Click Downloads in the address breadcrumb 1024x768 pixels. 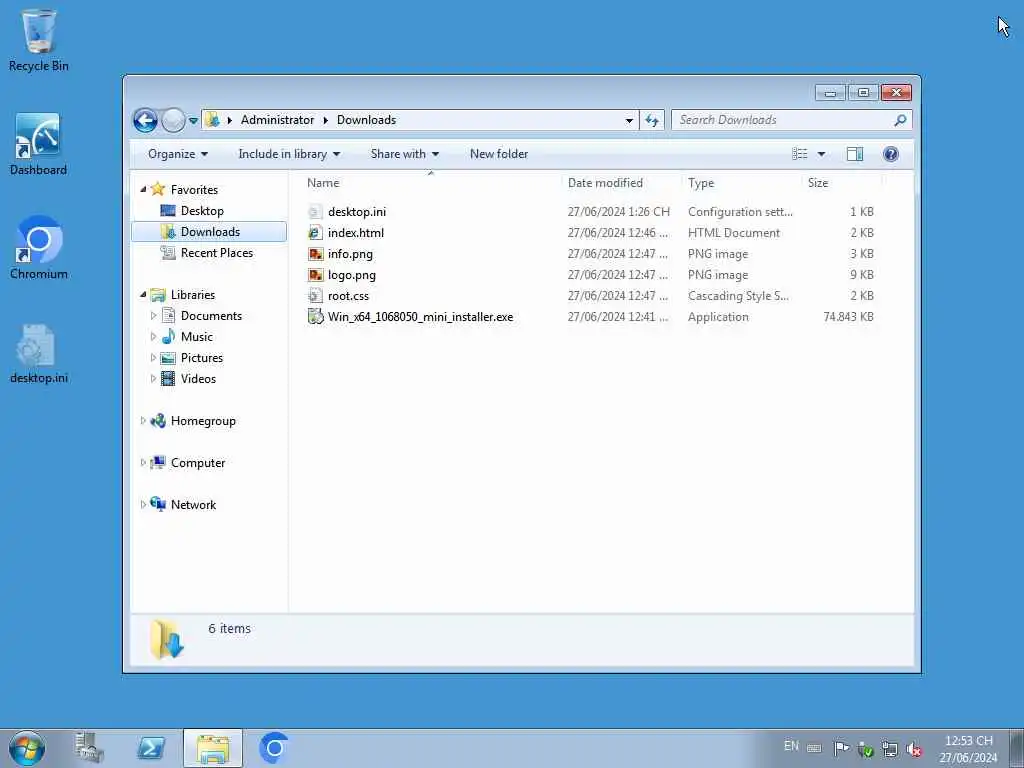[x=366, y=120]
